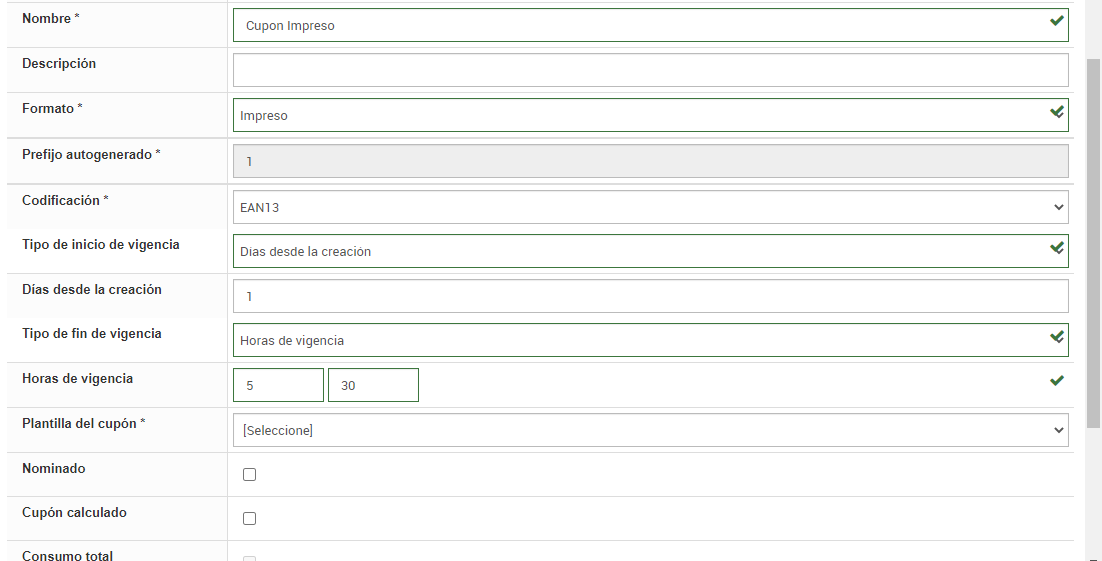Click the validation checkmark in the Formato field
The width and height of the screenshot is (1102, 561).
click(1056, 112)
